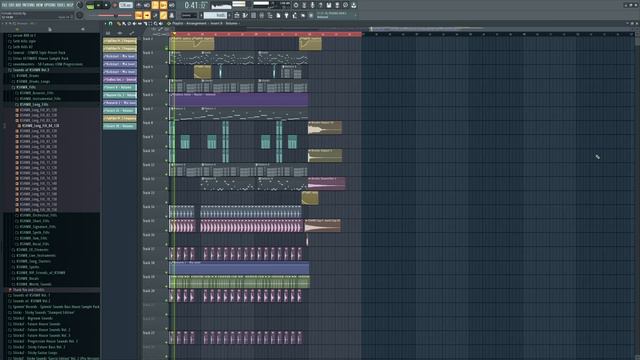Click the tempo display field

pos(126,5)
